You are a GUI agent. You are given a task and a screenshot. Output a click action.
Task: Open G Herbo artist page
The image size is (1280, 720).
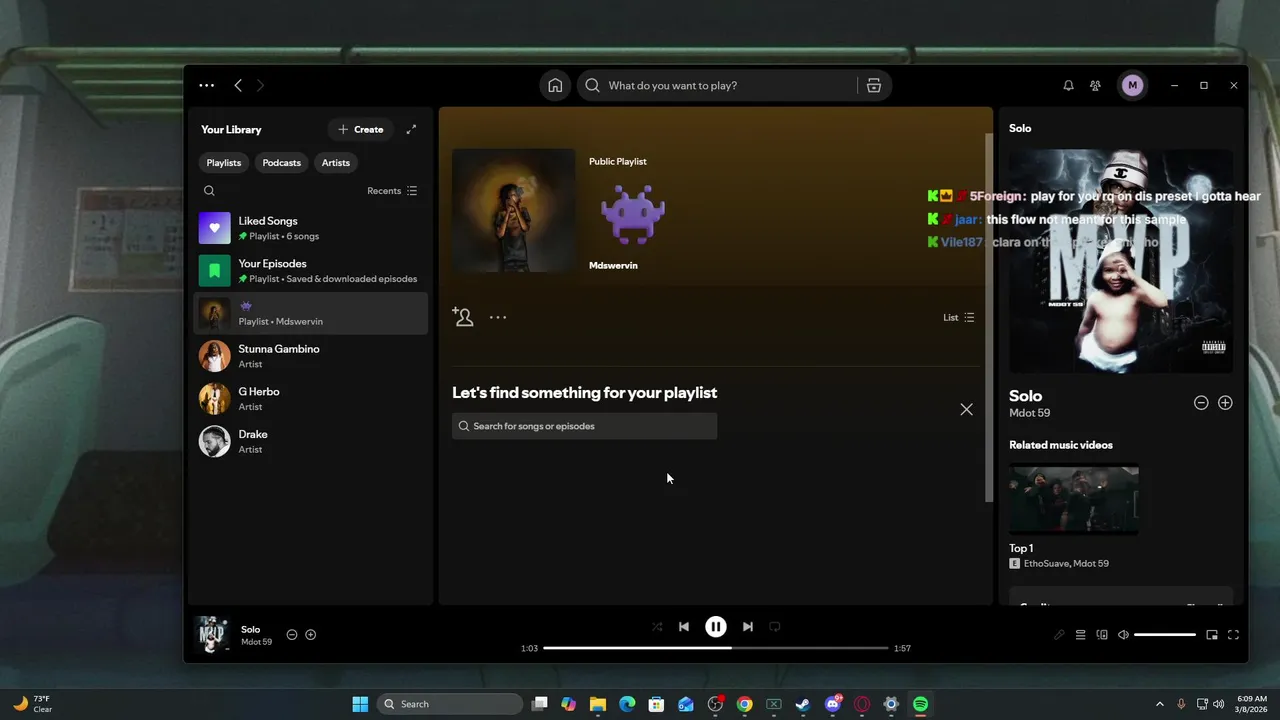[310, 399]
